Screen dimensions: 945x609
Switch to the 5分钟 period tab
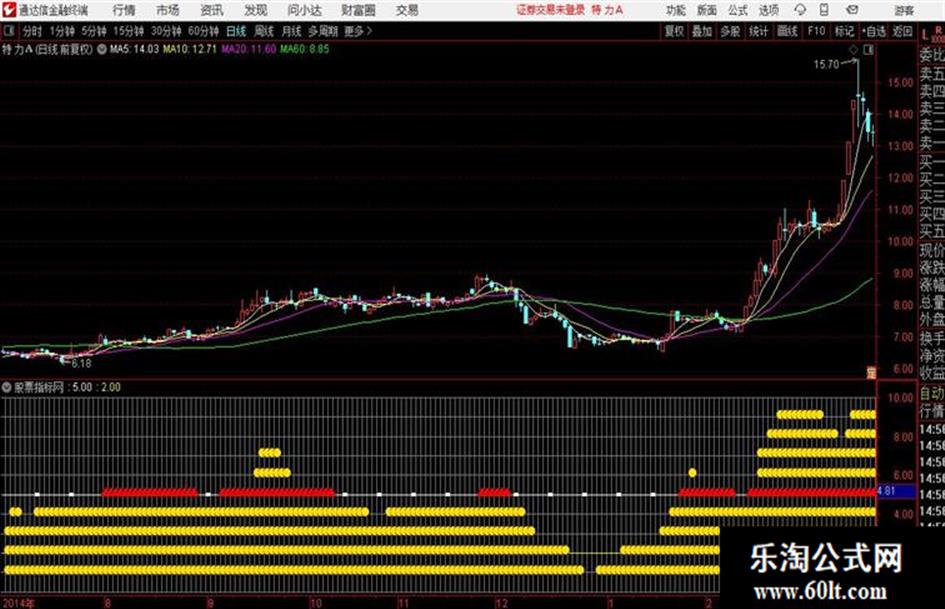click(94, 31)
